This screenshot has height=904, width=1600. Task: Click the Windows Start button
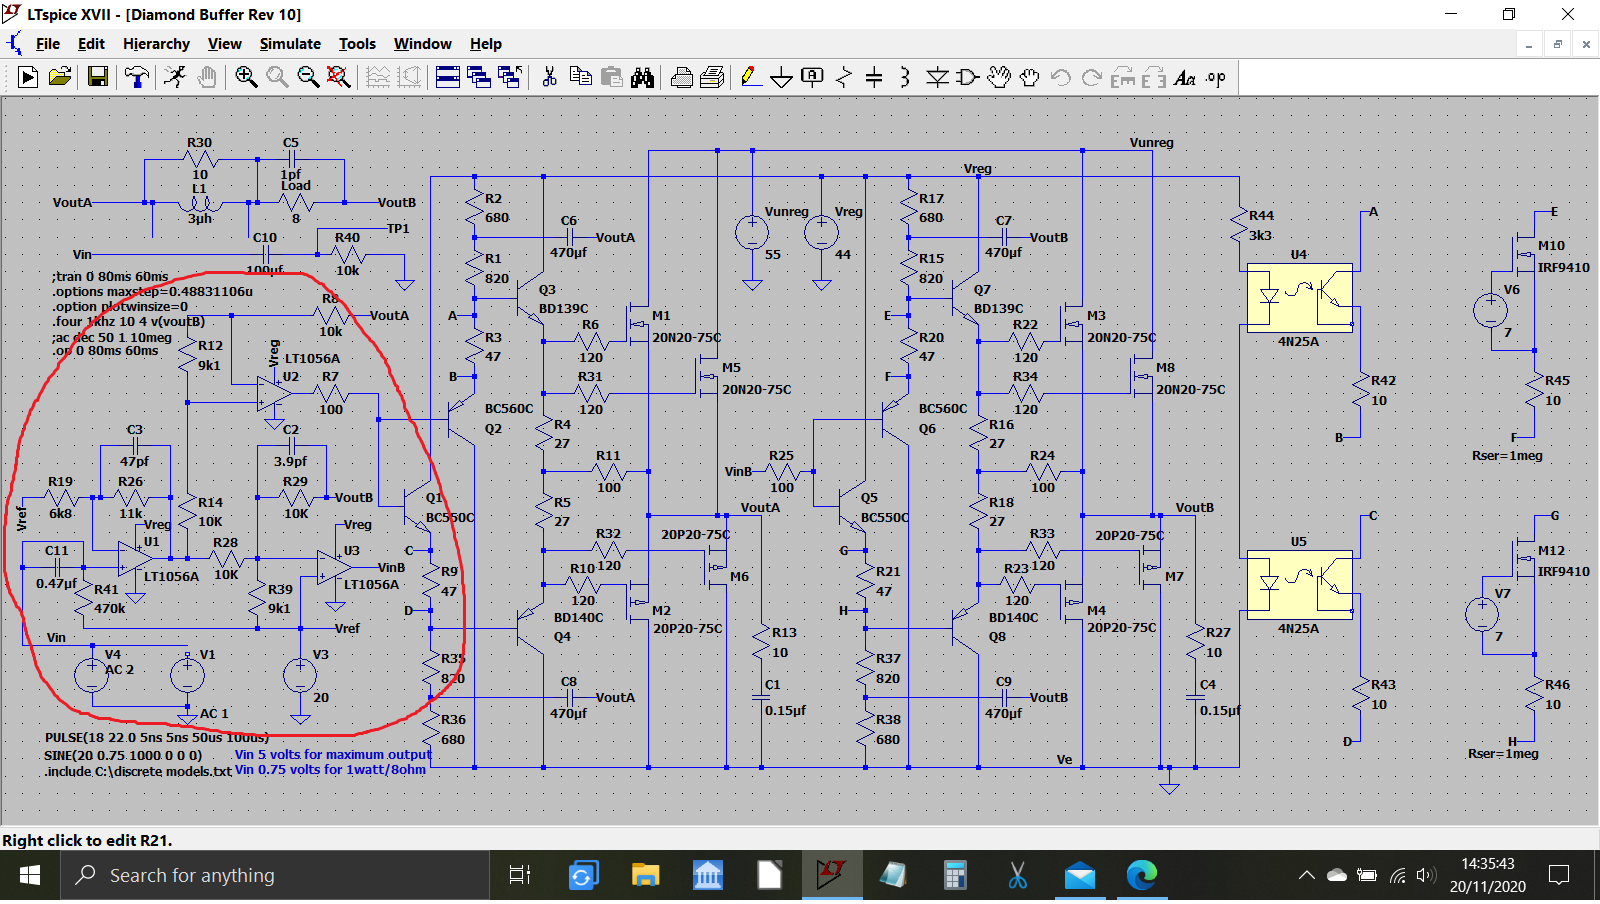30,876
